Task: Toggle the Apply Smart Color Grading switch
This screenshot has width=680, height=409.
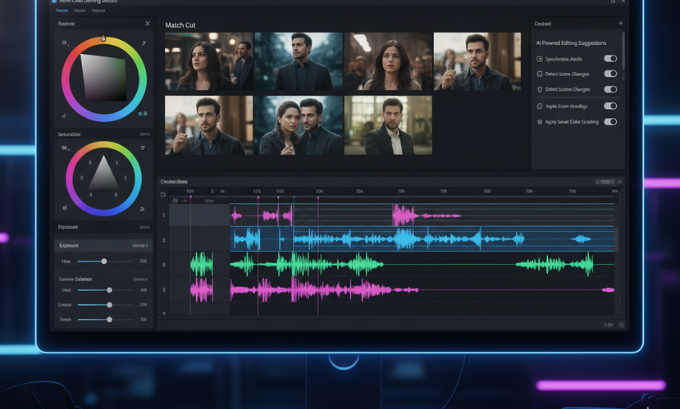Action: coord(610,121)
